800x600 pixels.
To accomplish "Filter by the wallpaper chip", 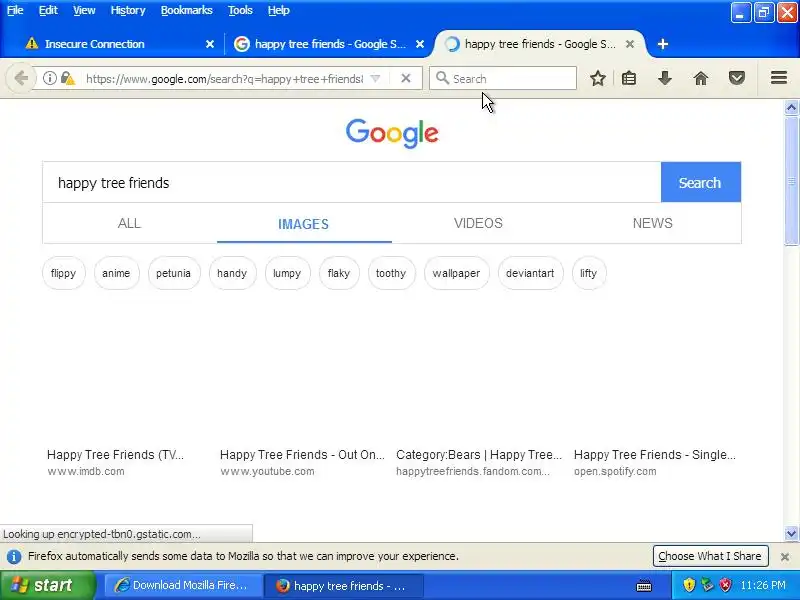I will coord(456,273).
